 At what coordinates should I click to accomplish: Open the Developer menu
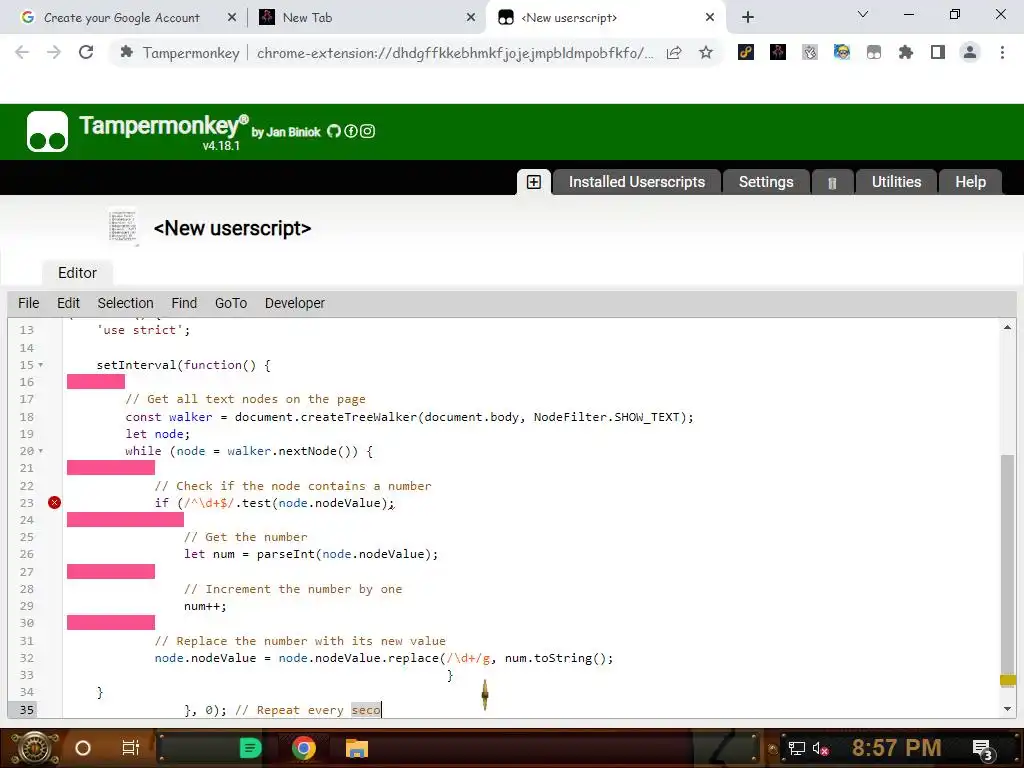[295, 303]
